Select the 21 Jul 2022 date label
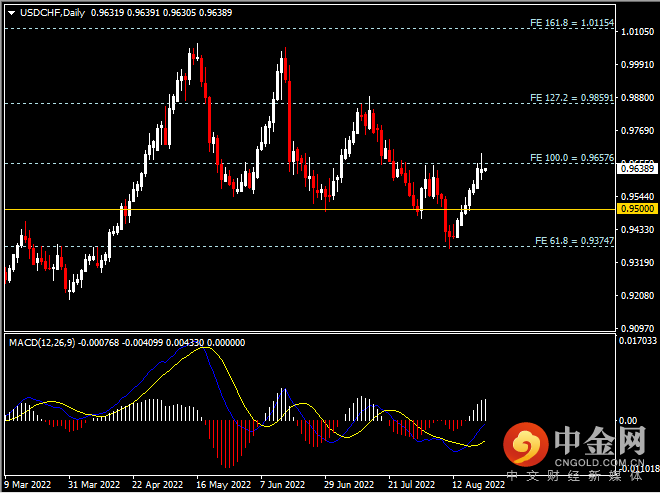The image size is (660, 494). pyautogui.click(x=411, y=485)
